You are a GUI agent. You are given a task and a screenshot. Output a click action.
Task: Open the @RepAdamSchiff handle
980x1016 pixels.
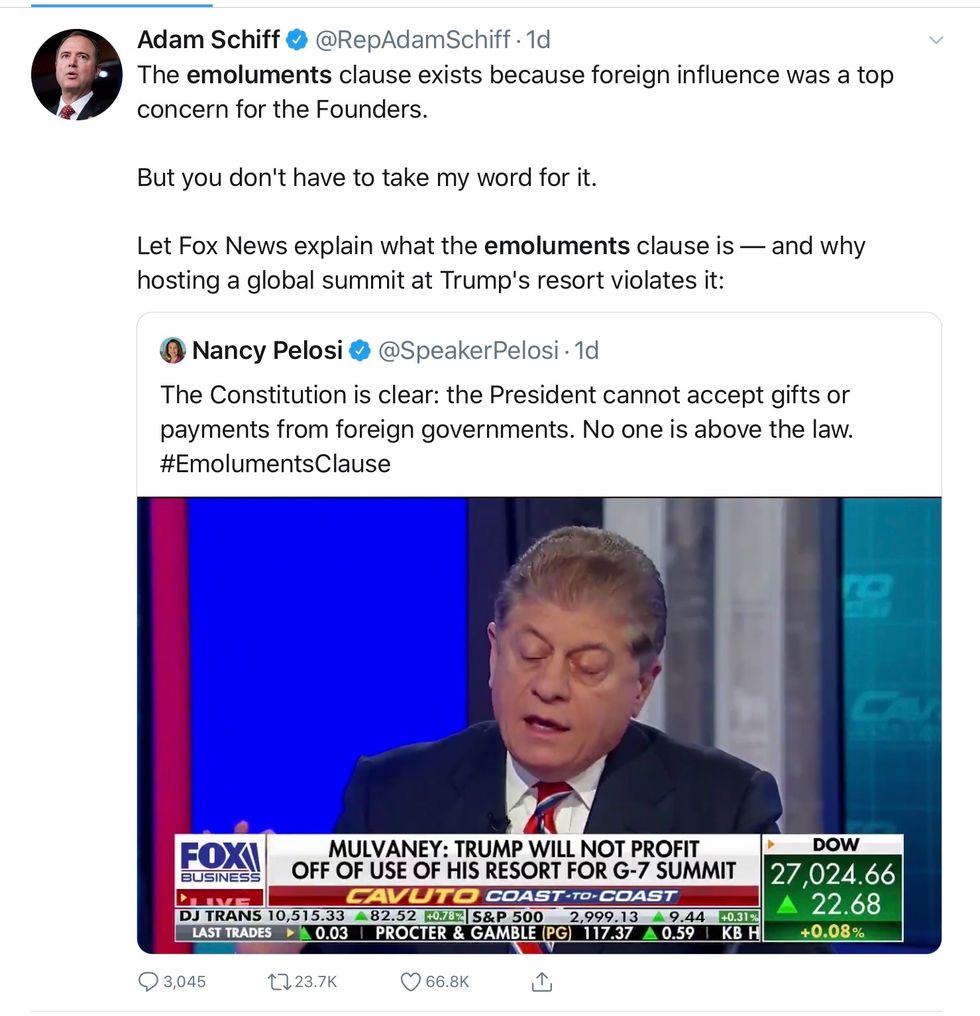coord(412,40)
